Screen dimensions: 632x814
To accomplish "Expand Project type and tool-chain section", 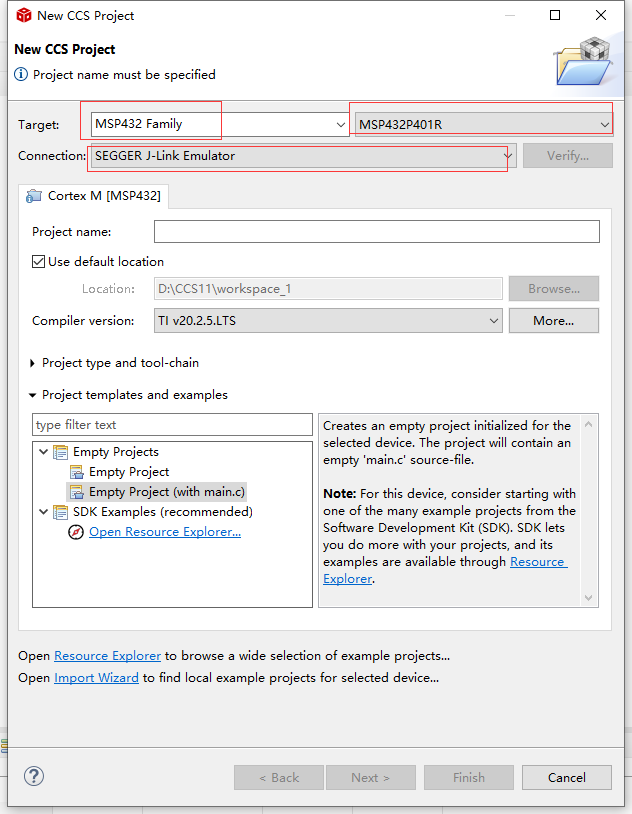I will 32,363.
